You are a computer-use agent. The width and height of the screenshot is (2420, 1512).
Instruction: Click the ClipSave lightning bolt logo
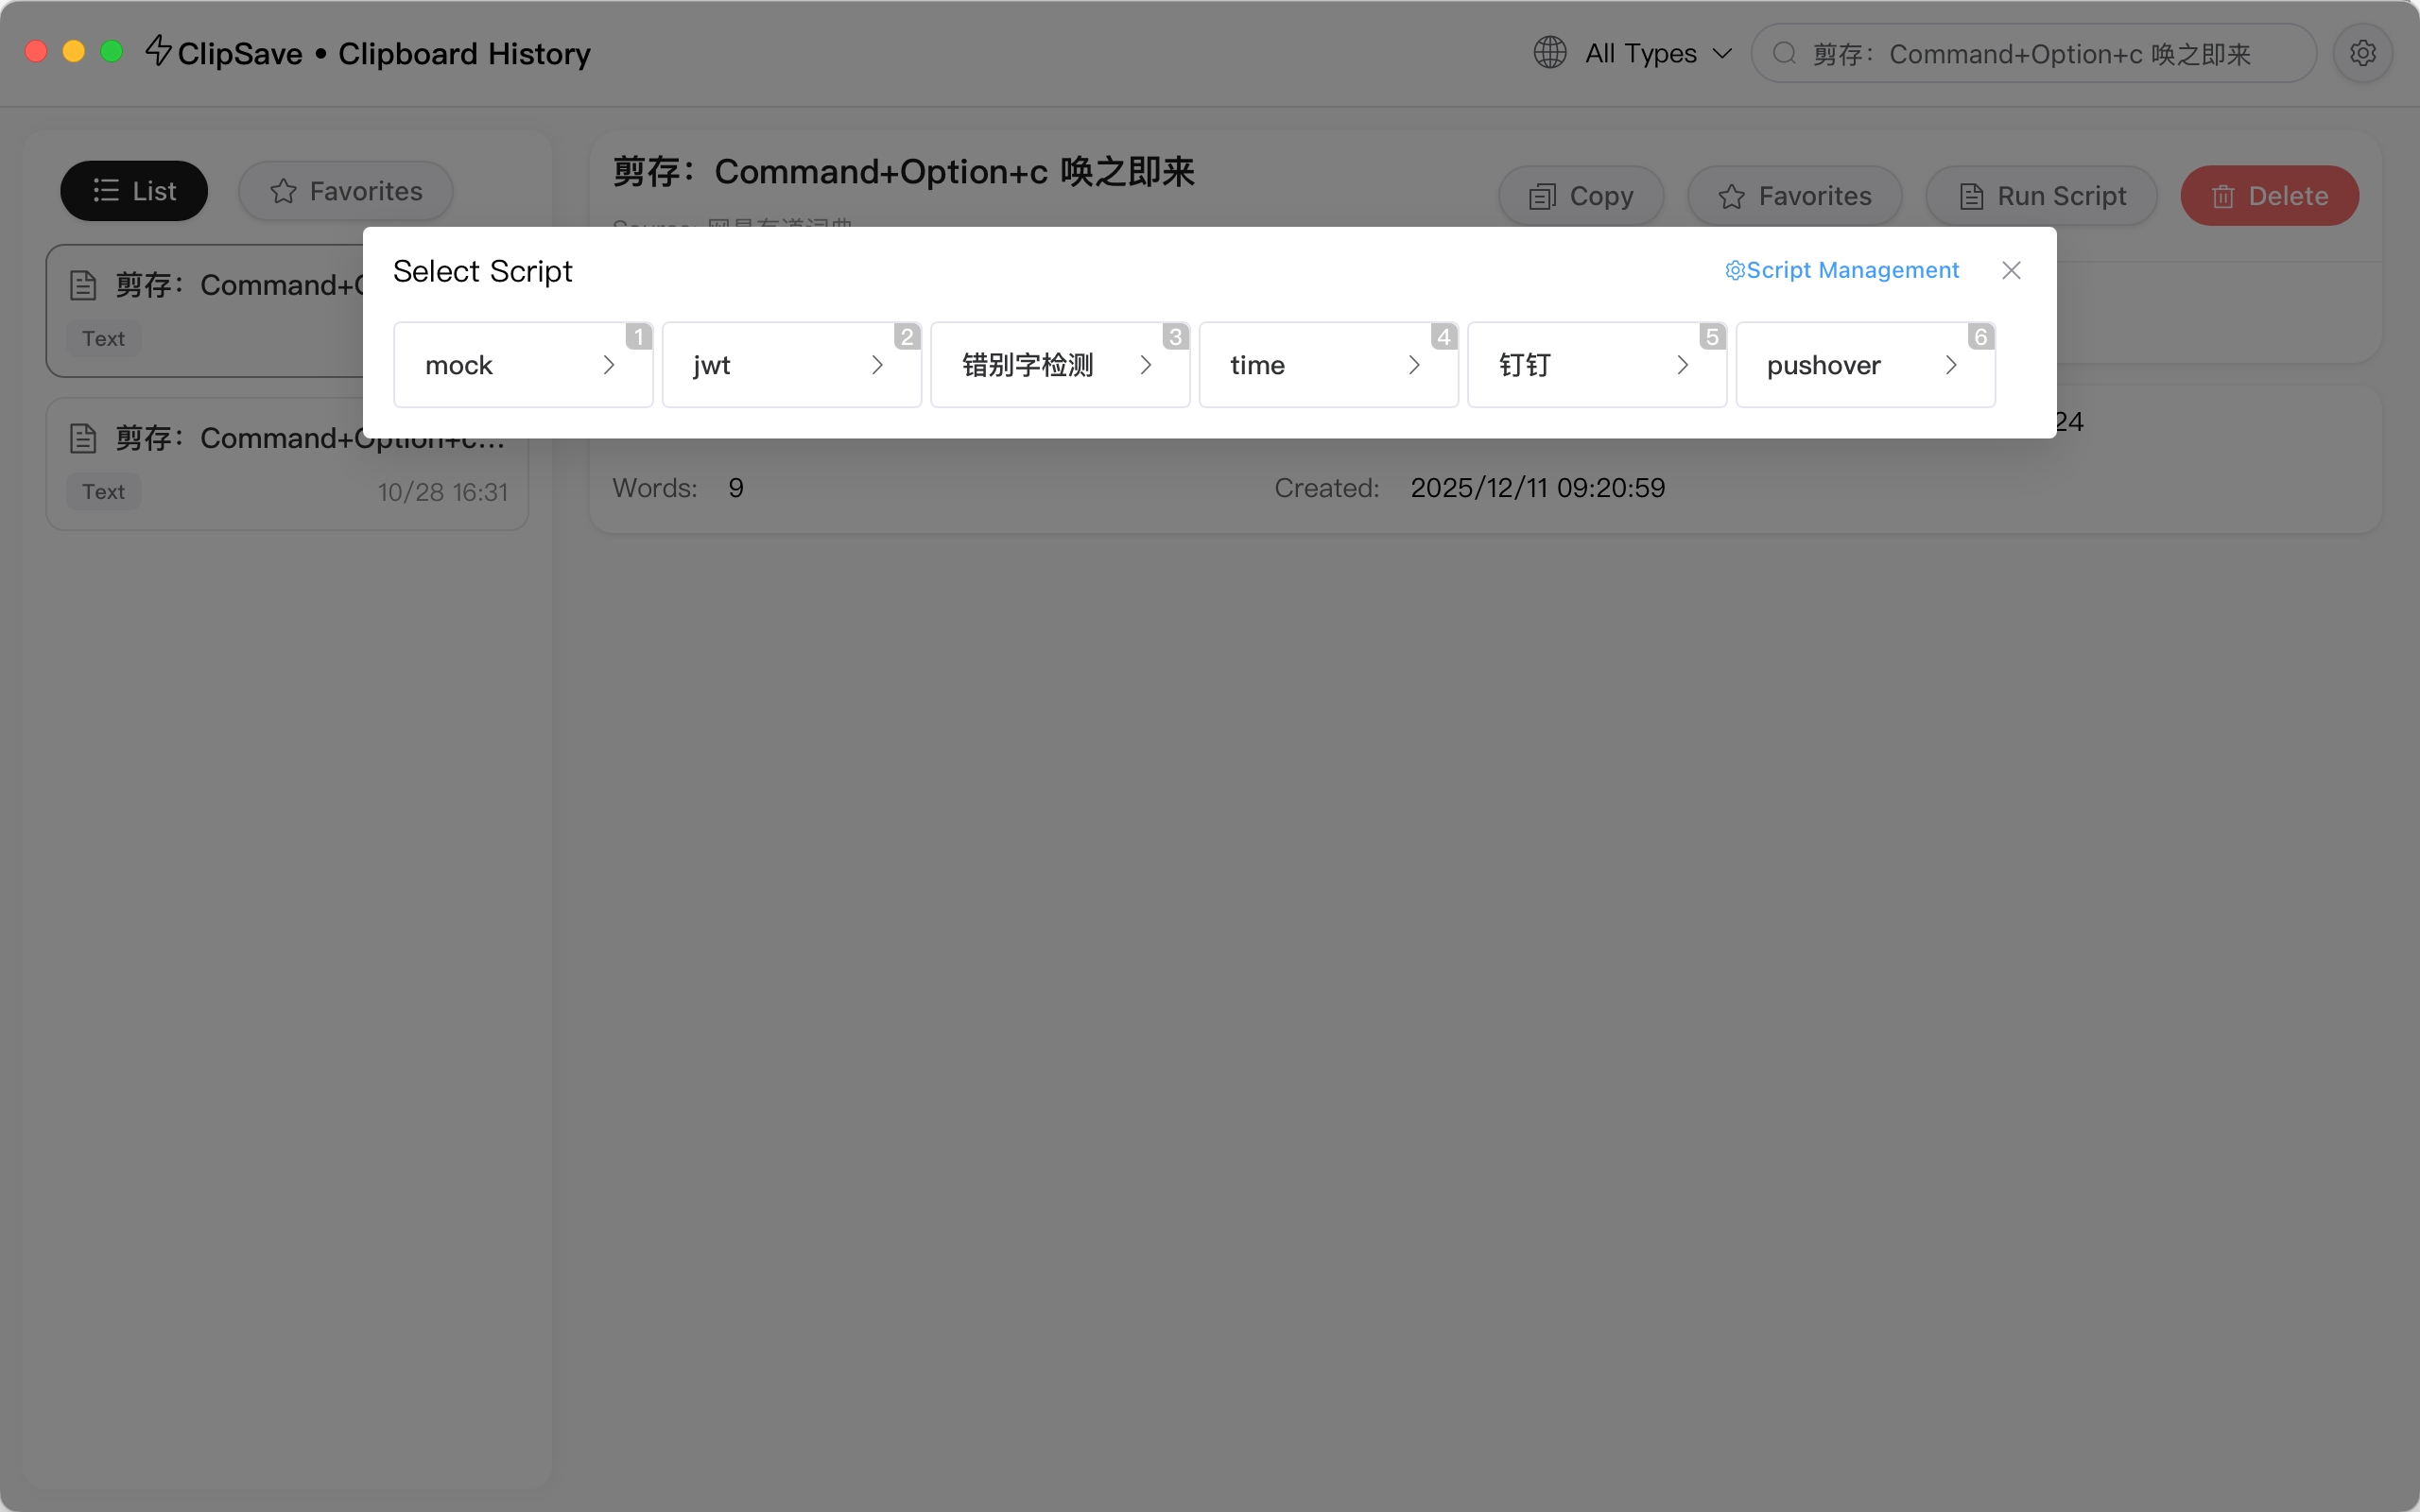[x=158, y=50]
